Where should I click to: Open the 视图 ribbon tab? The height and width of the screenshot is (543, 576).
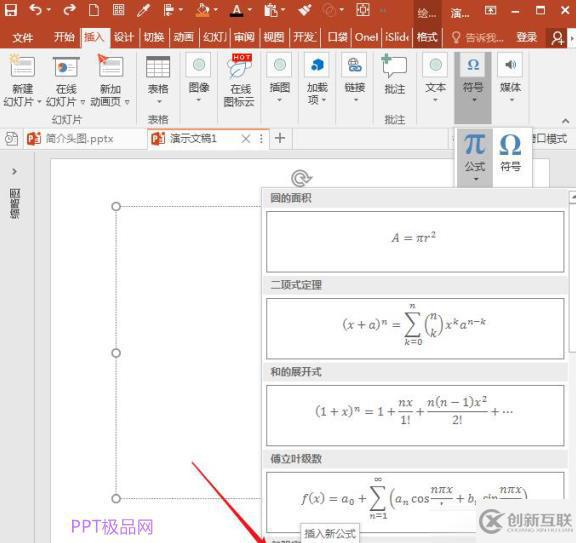tap(274, 37)
